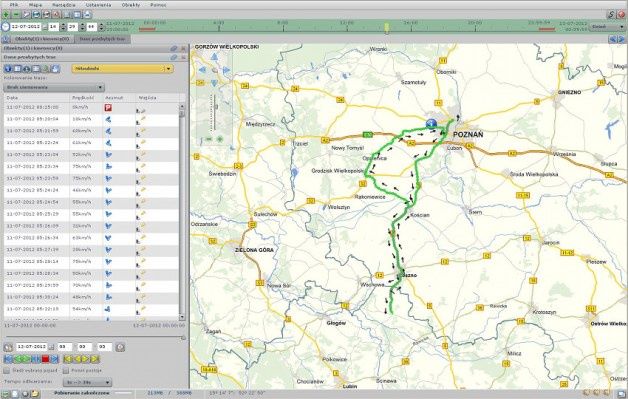The image size is (628, 399).
Task: Click the red parking icon in first table row
Action: click(108, 107)
